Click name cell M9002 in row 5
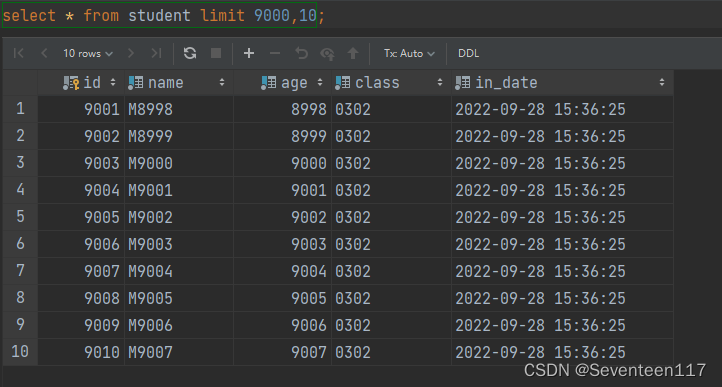Image resolution: width=722 pixels, height=387 pixels. click(x=179, y=217)
